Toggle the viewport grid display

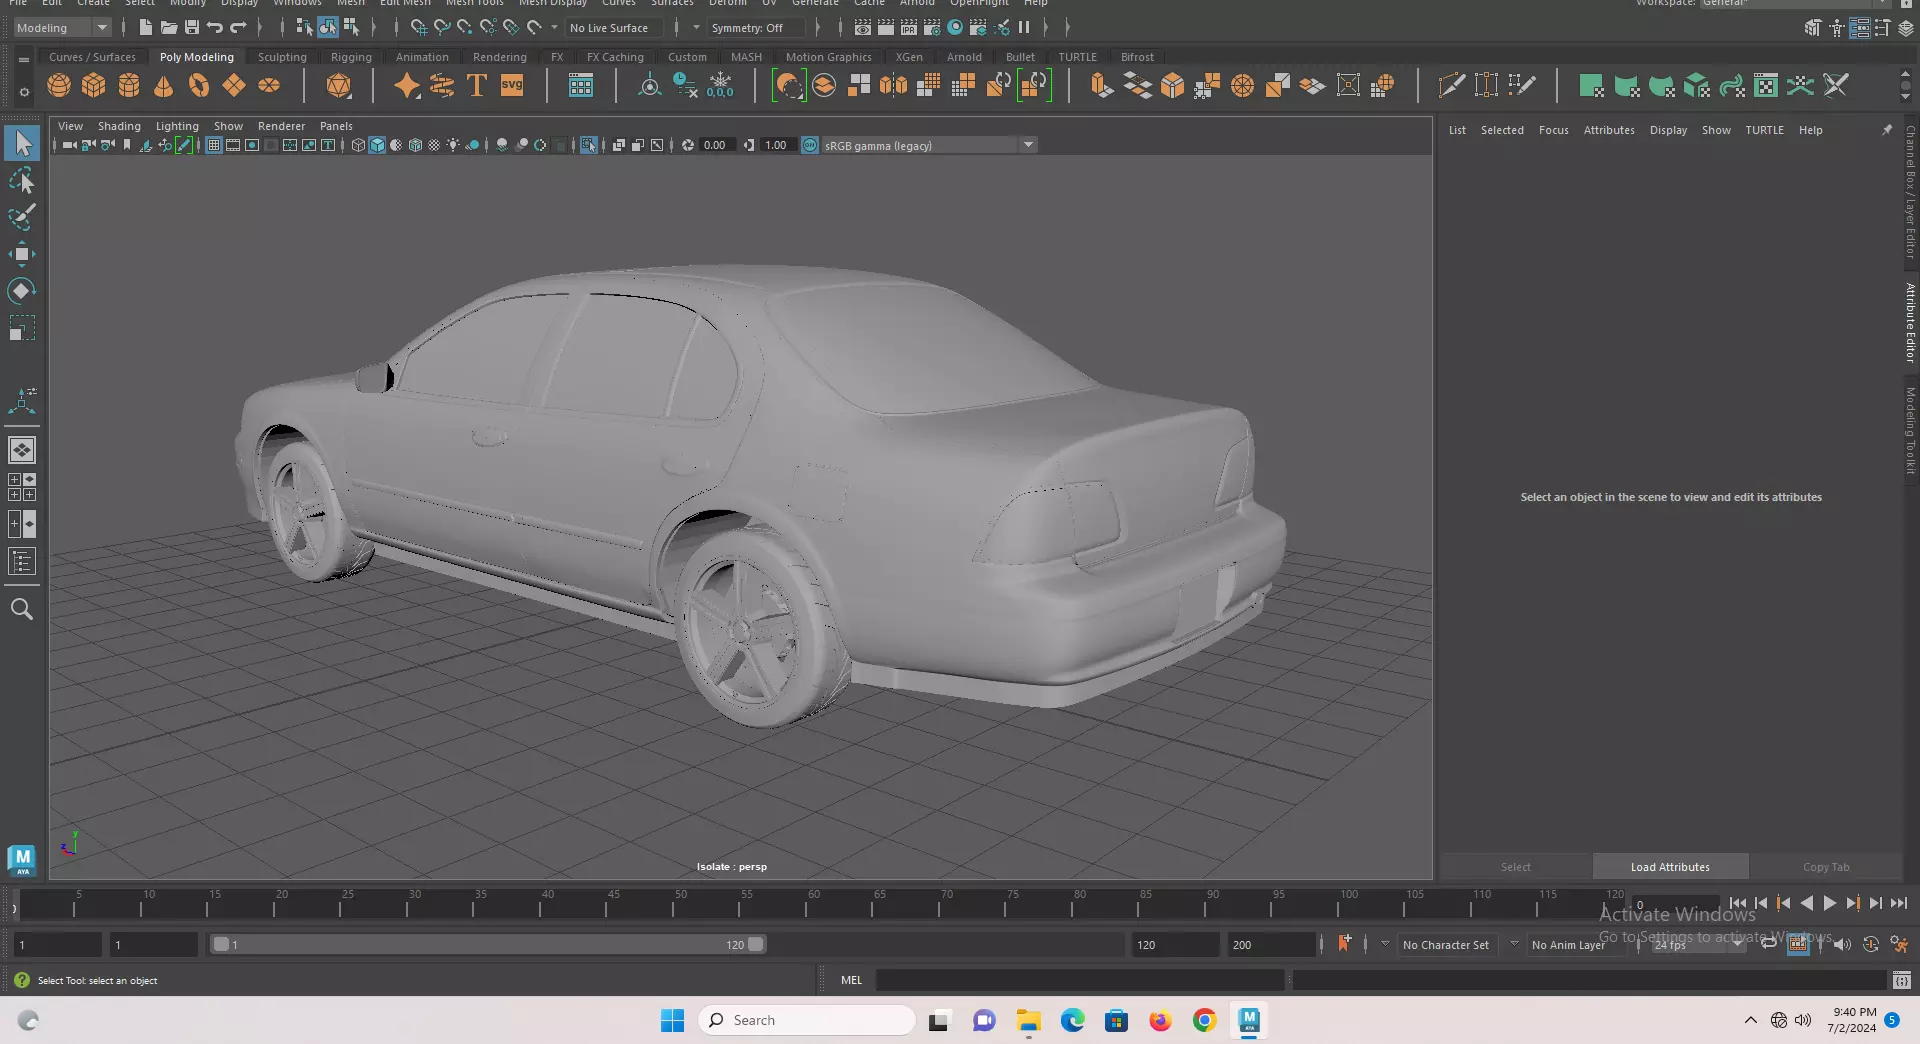[x=214, y=145]
